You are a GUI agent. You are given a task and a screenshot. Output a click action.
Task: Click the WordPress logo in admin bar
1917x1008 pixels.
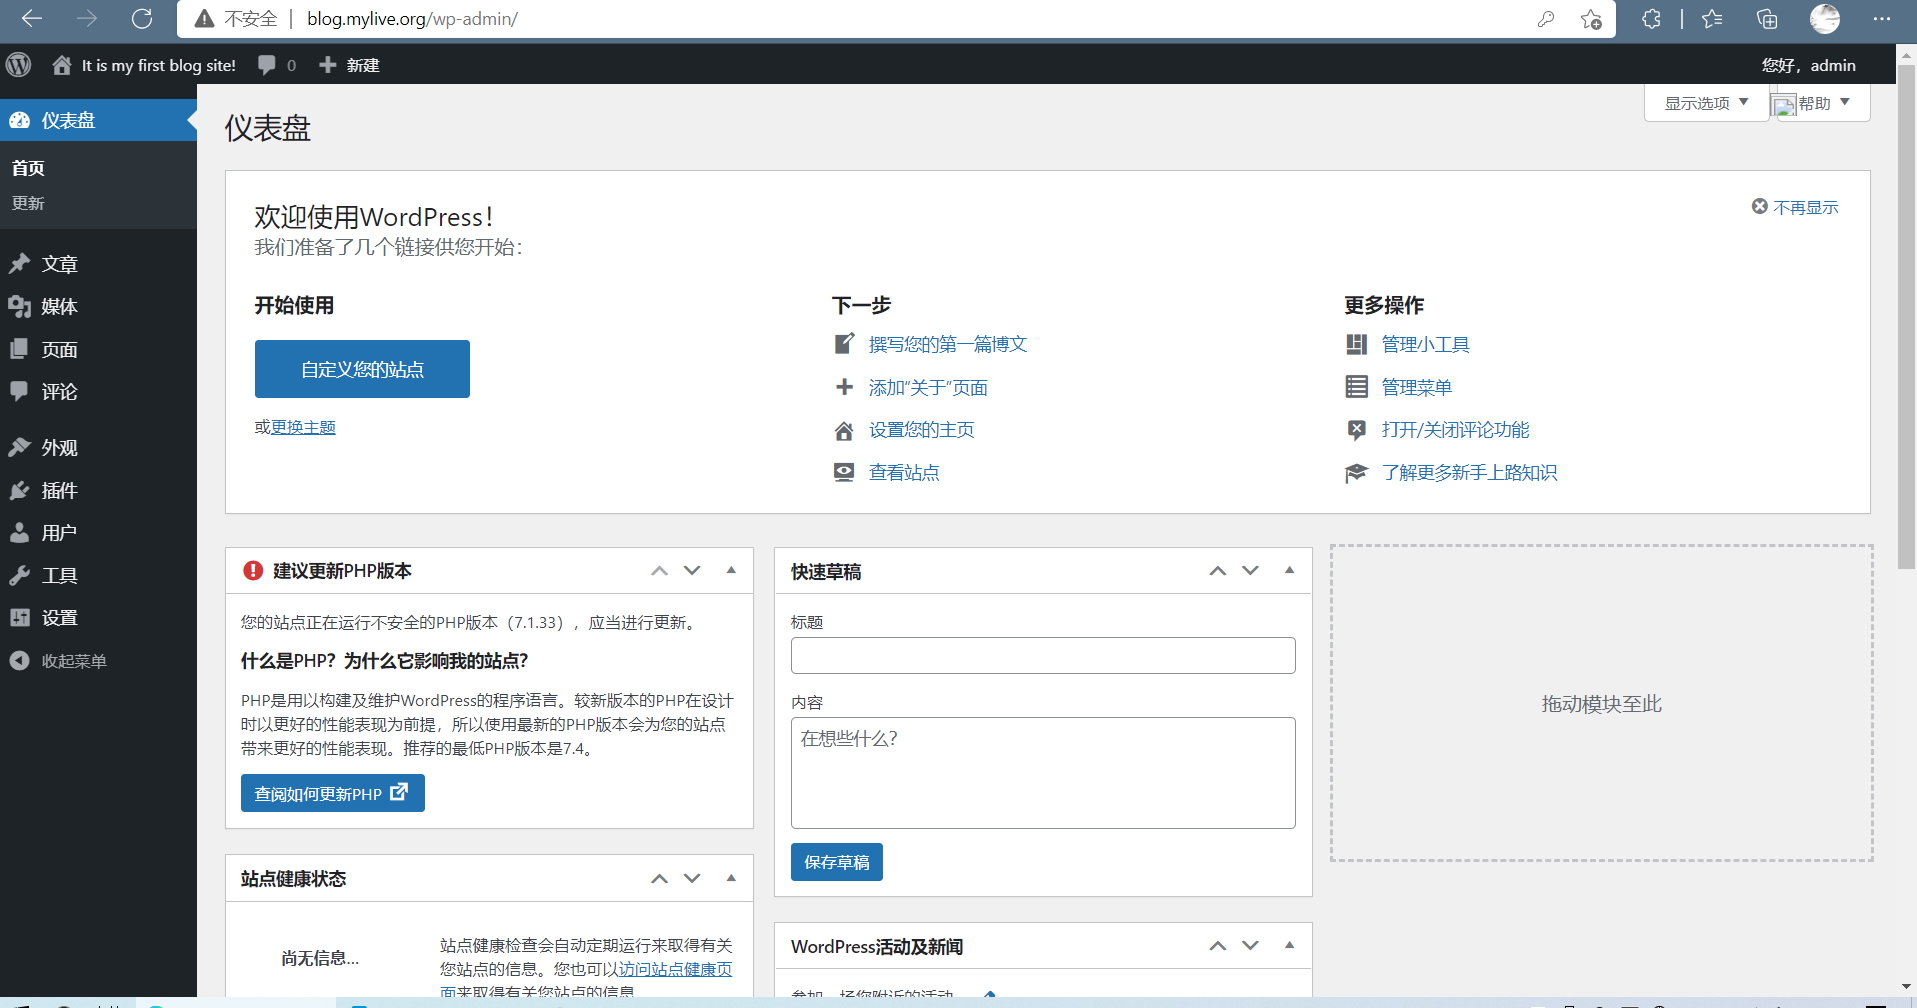19,65
